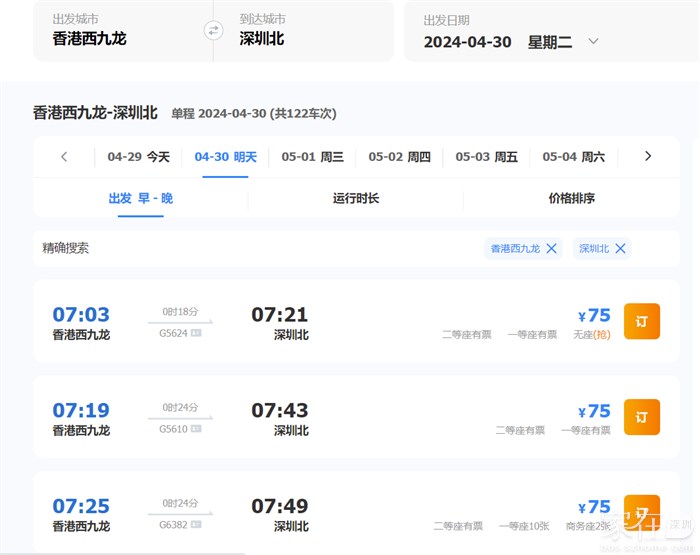Remove the 香港西九龙 filter tag
Screen dimensions: 700x555
[551, 248]
